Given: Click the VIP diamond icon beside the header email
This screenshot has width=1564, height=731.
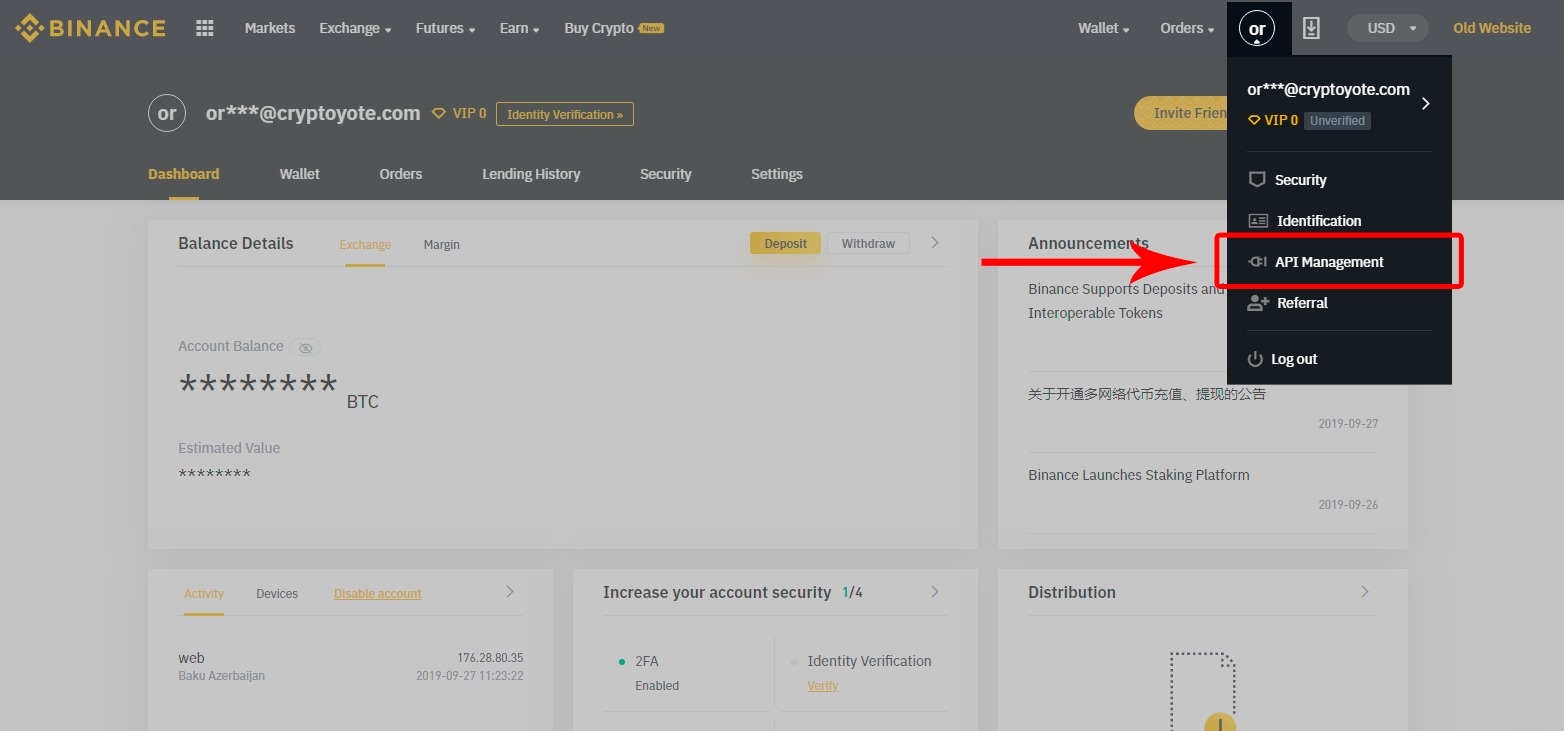Looking at the screenshot, I should tap(438, 114).
